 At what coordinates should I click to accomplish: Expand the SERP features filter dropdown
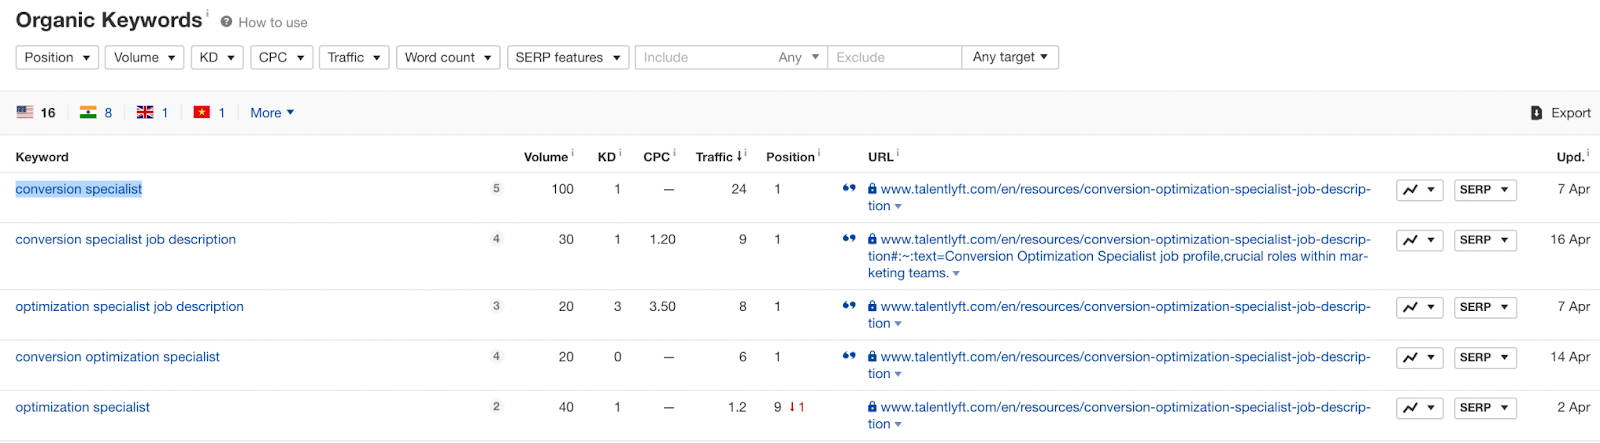pyautogui.click(x=567, y=58)
